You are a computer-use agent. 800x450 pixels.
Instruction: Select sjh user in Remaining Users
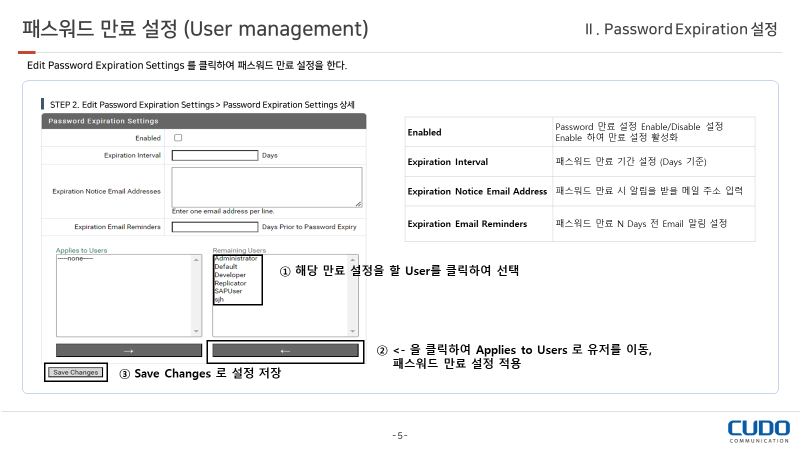pyautogui.click(x=219, y=299)
